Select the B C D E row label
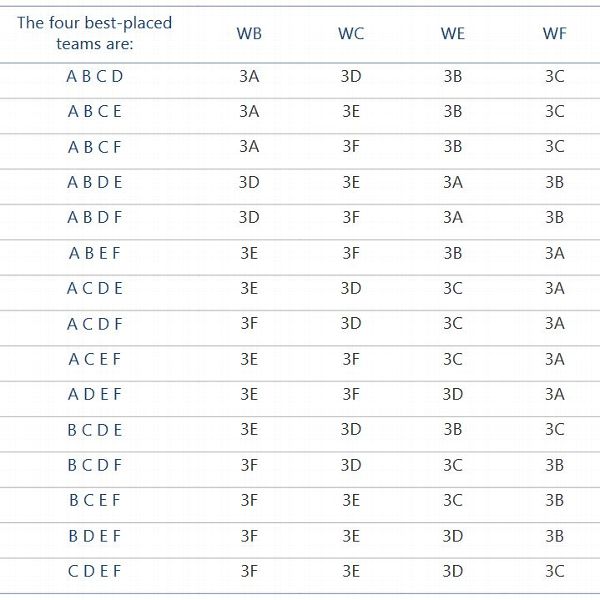Viewport: 600px width, 600px height. (95, 430)
